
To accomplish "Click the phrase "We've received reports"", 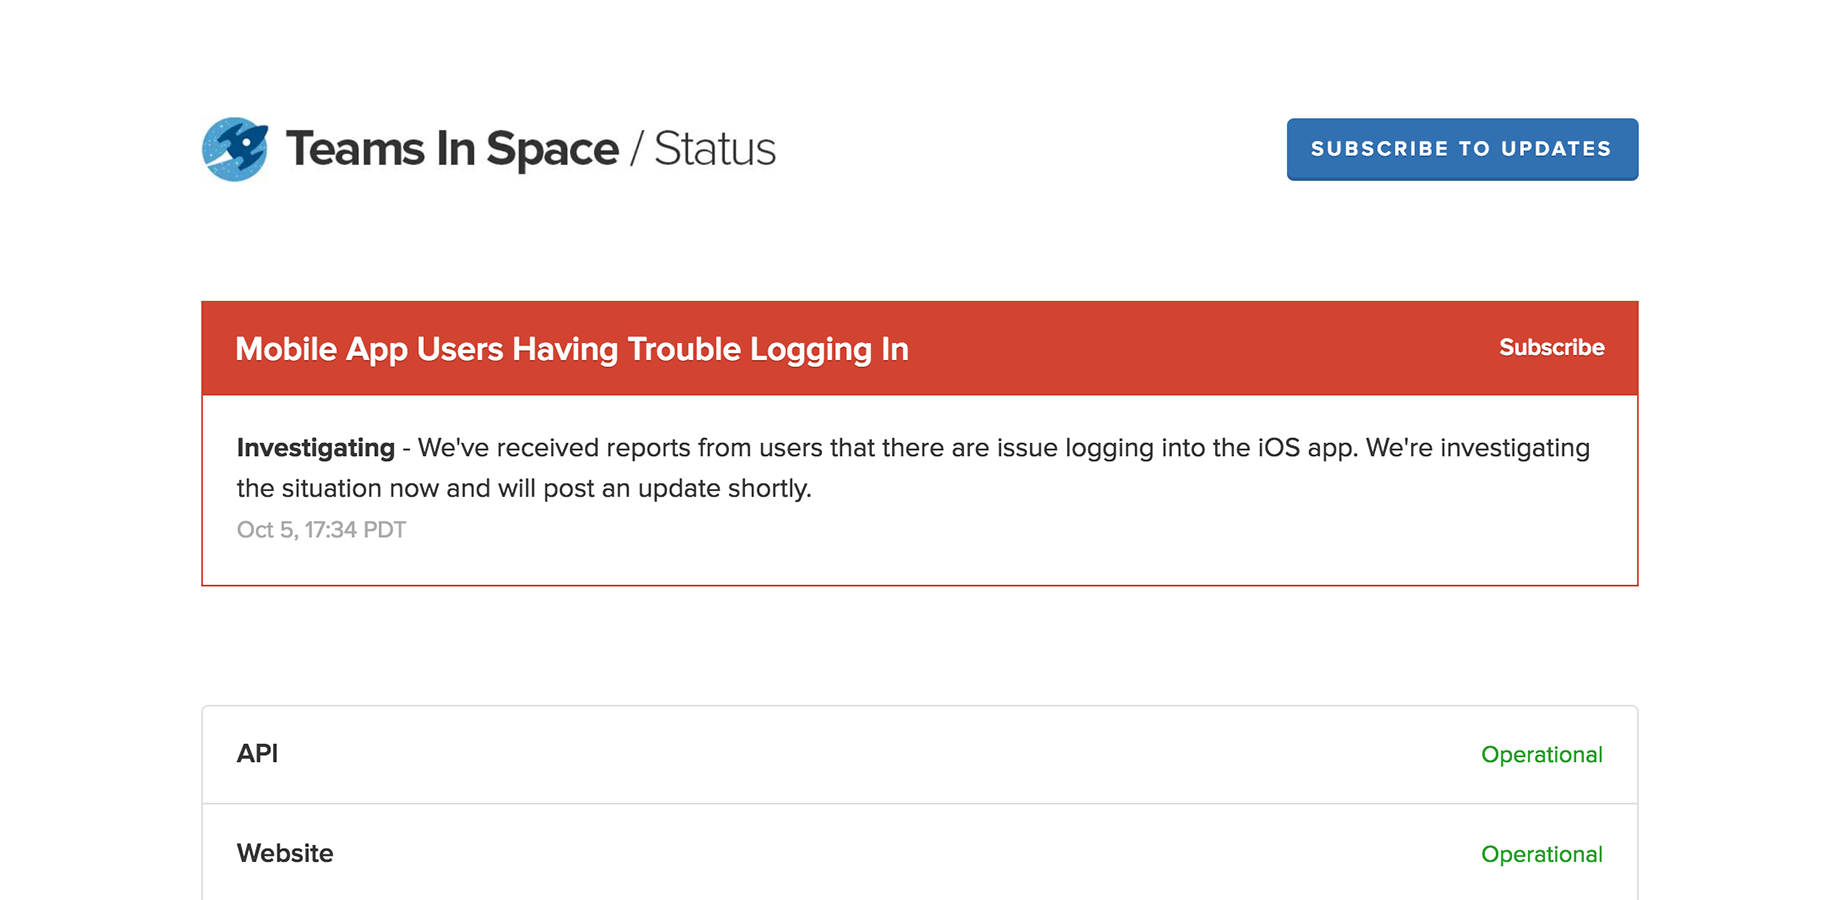I will (x=553, y=448).
